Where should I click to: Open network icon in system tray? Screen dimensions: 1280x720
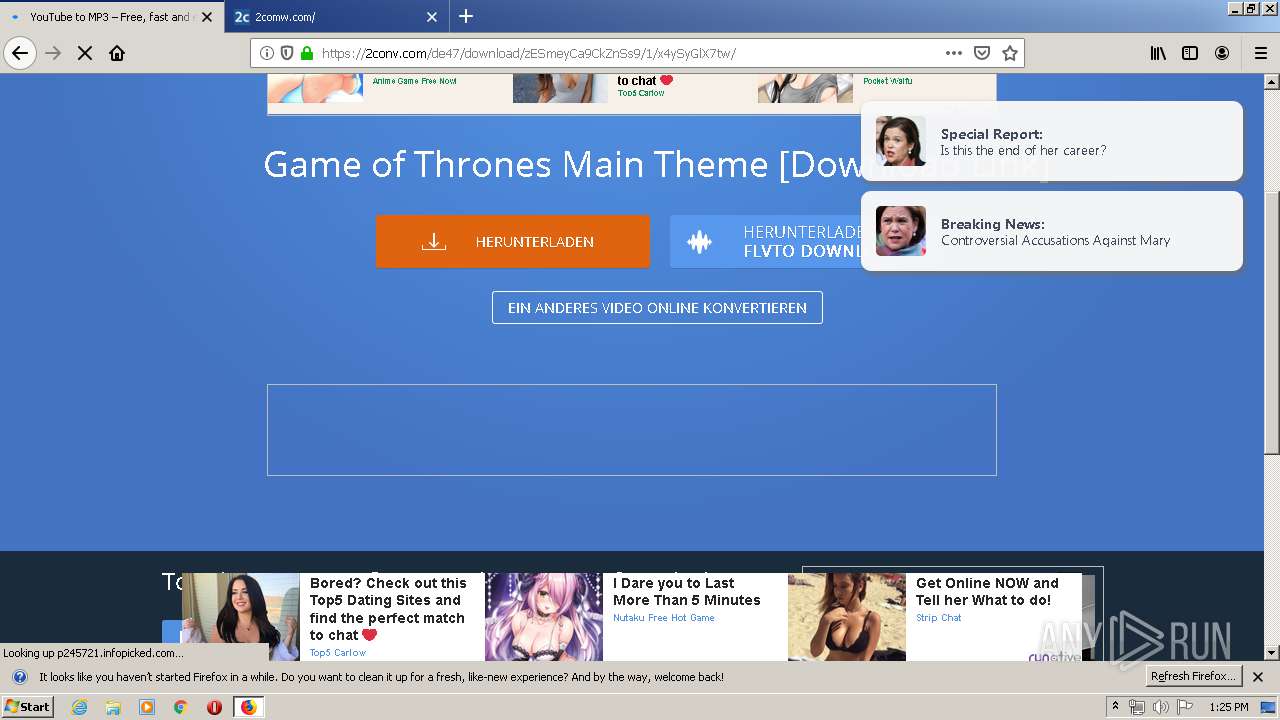click(1137, 707)
